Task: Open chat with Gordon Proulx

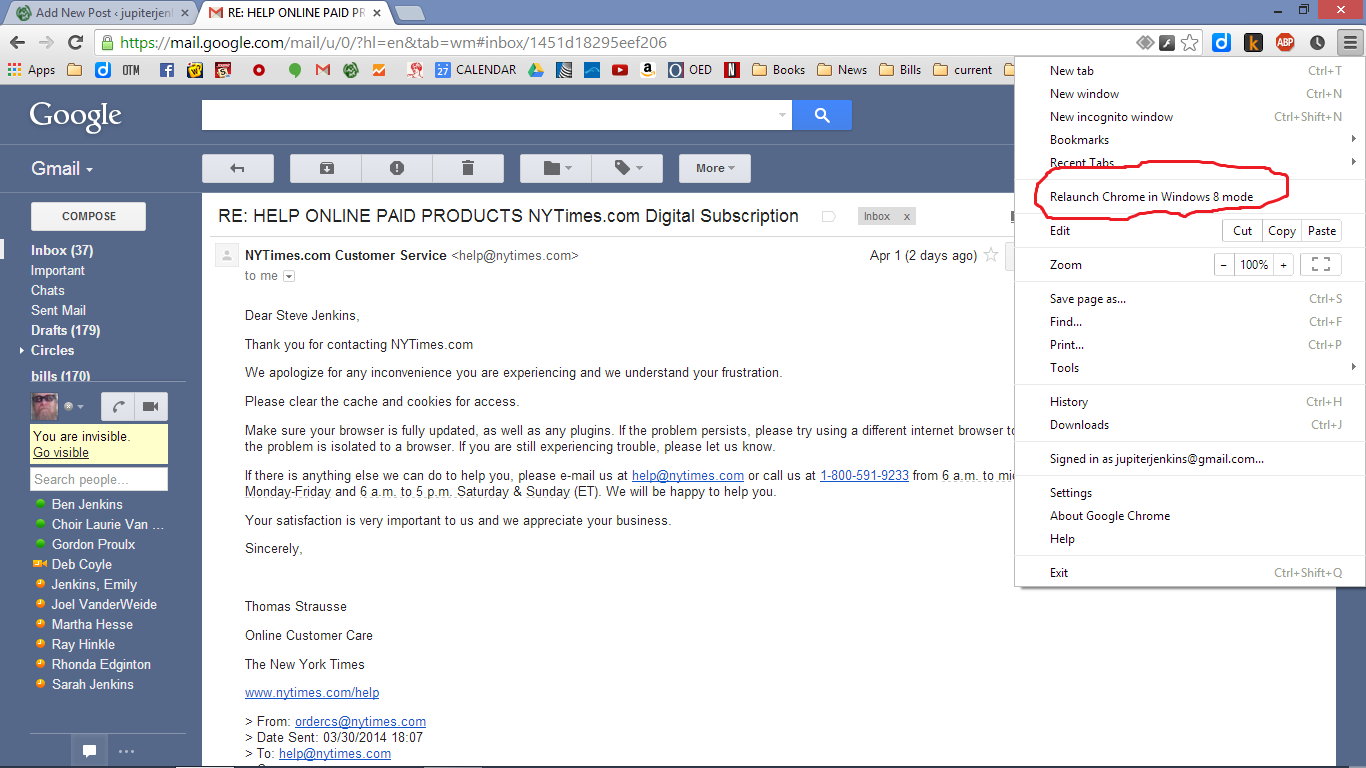Action: [93, 545]
